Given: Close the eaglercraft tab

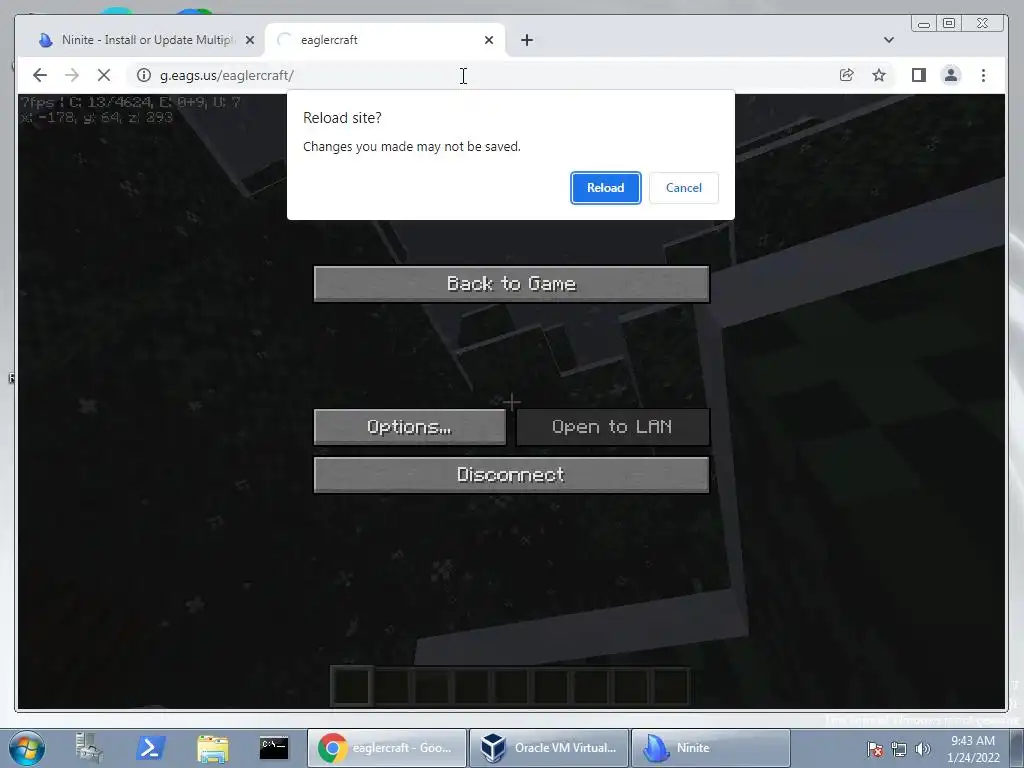Looking at the screenshot, I should (x=488, y=40).
